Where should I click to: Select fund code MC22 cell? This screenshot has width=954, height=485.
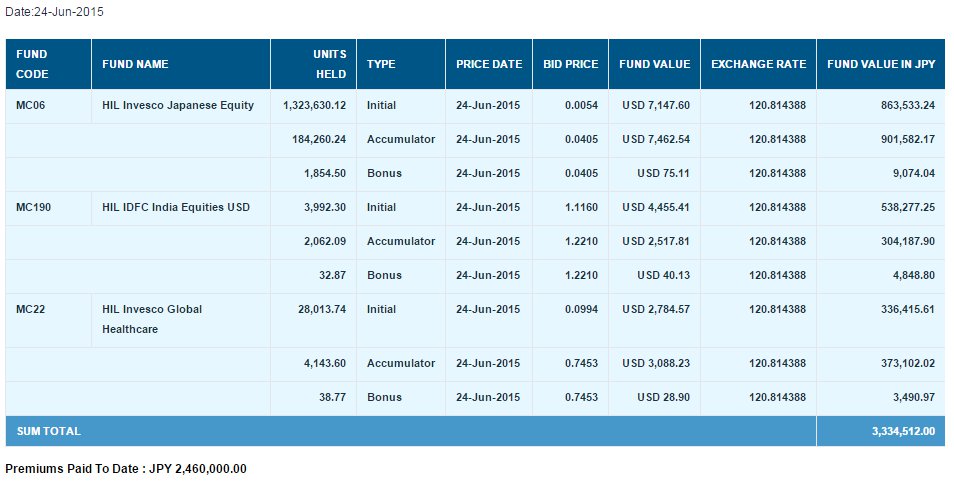(x=49, y=321)
